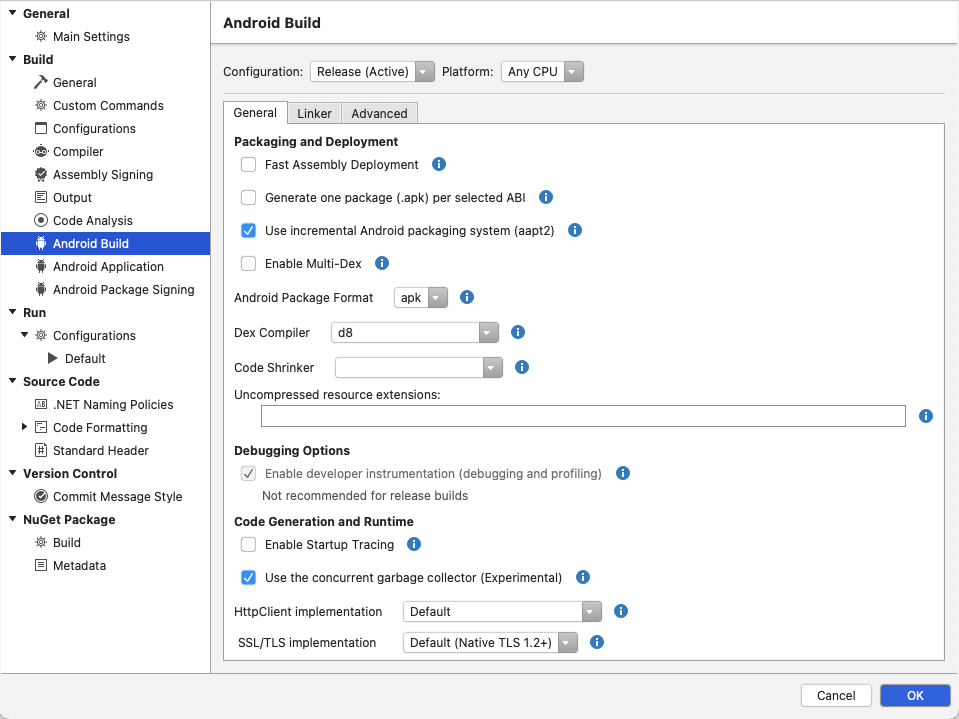Check Generate one package per selected ABI

[248, 197]
